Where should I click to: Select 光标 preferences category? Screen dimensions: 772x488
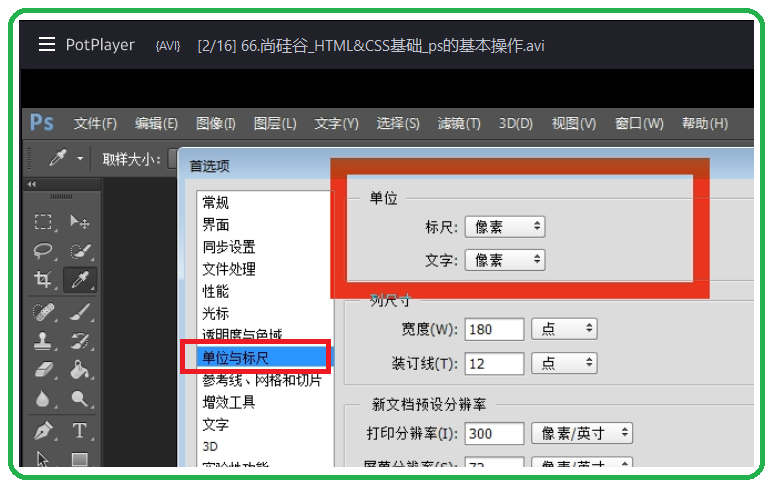pyautogui.click(x=216, y=313)
